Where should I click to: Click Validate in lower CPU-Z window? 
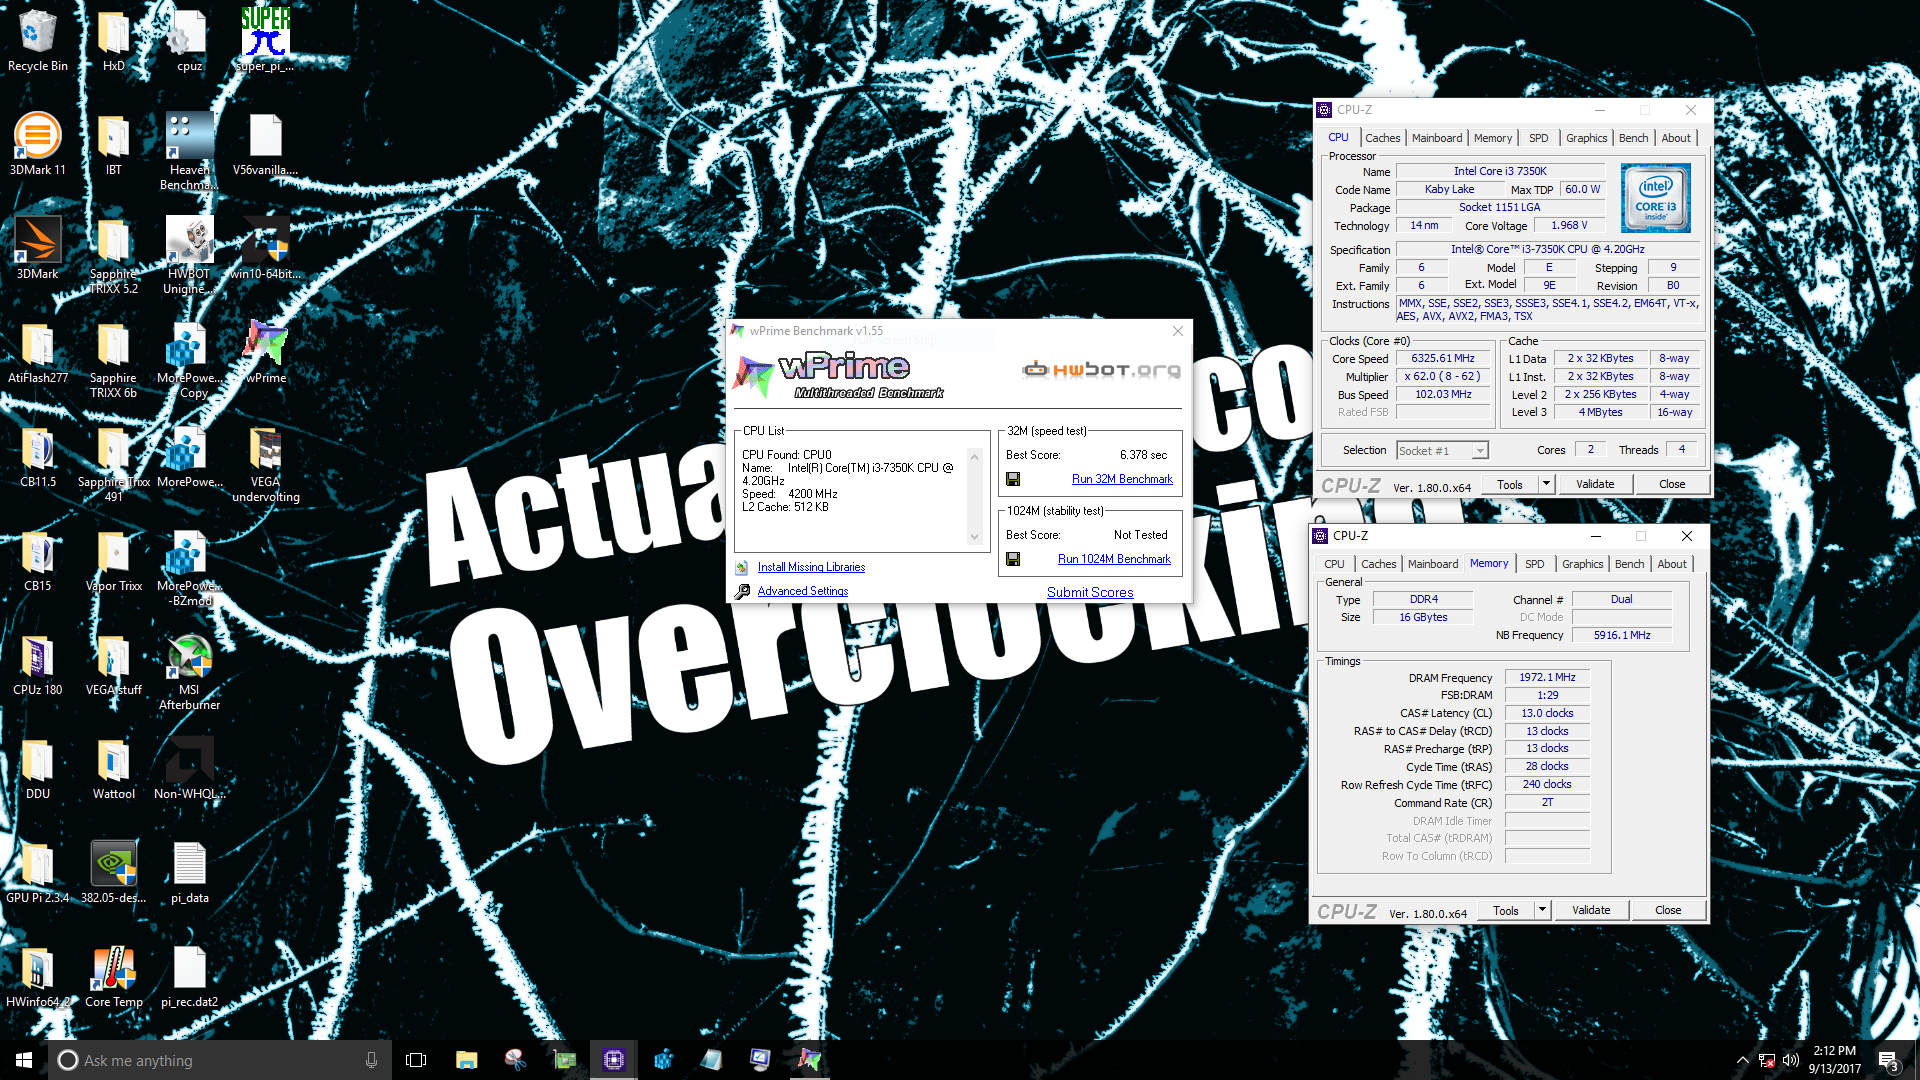coord(1591,910)
